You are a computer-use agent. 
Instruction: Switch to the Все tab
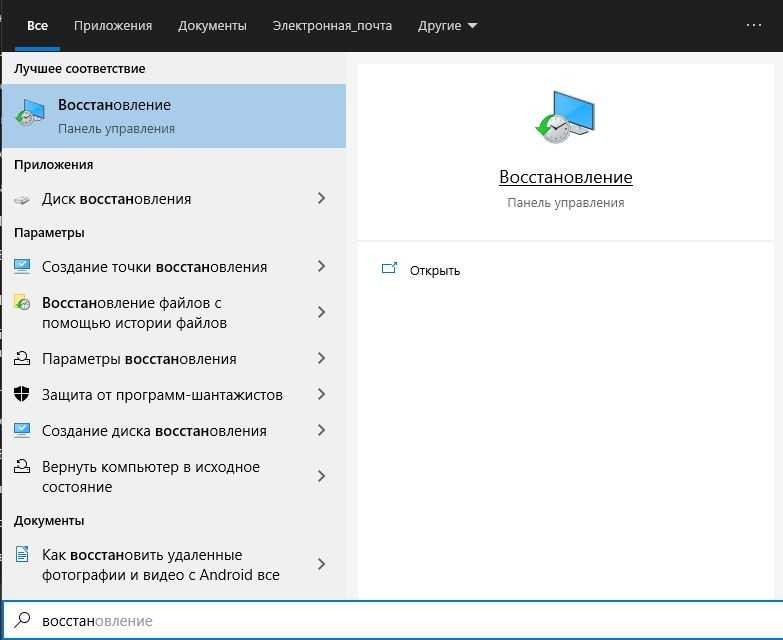click(x=37, y=25)
